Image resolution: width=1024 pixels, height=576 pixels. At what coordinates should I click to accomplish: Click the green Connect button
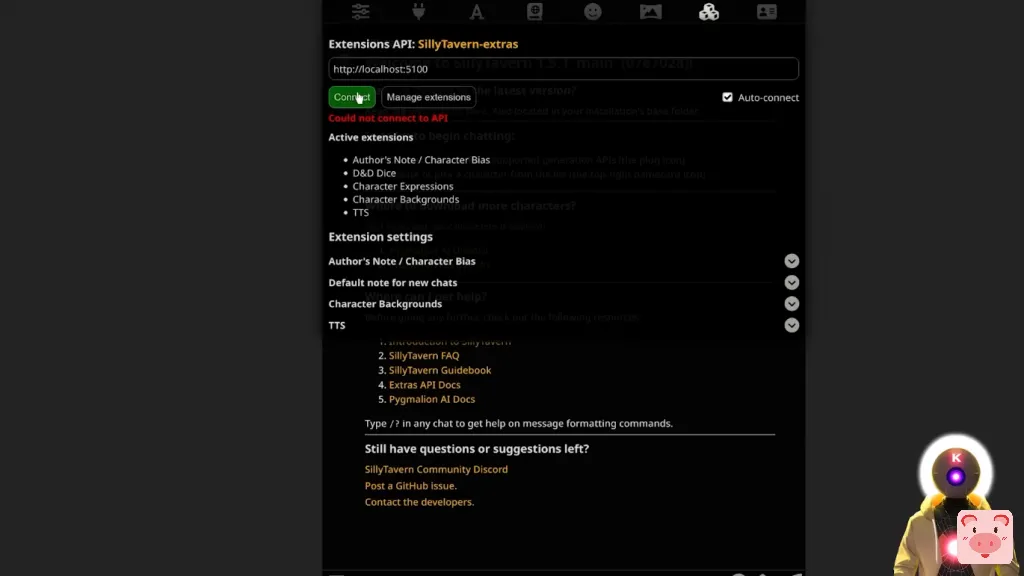[x=352, y=97]
